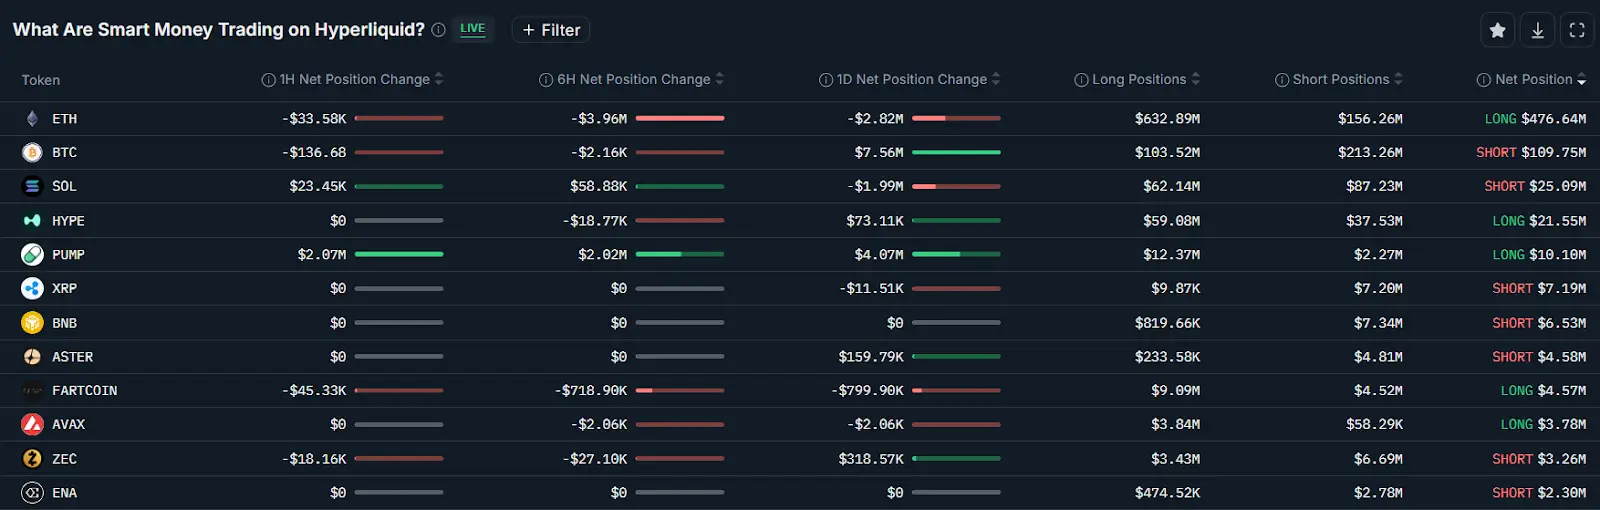Click the BNB token icon

click(32, 323)
